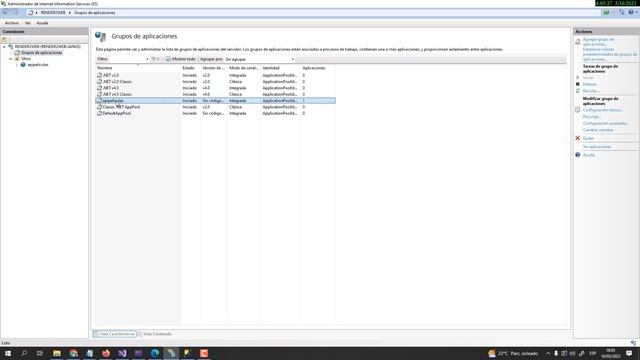Click the taskbar clock

[610, 353]
